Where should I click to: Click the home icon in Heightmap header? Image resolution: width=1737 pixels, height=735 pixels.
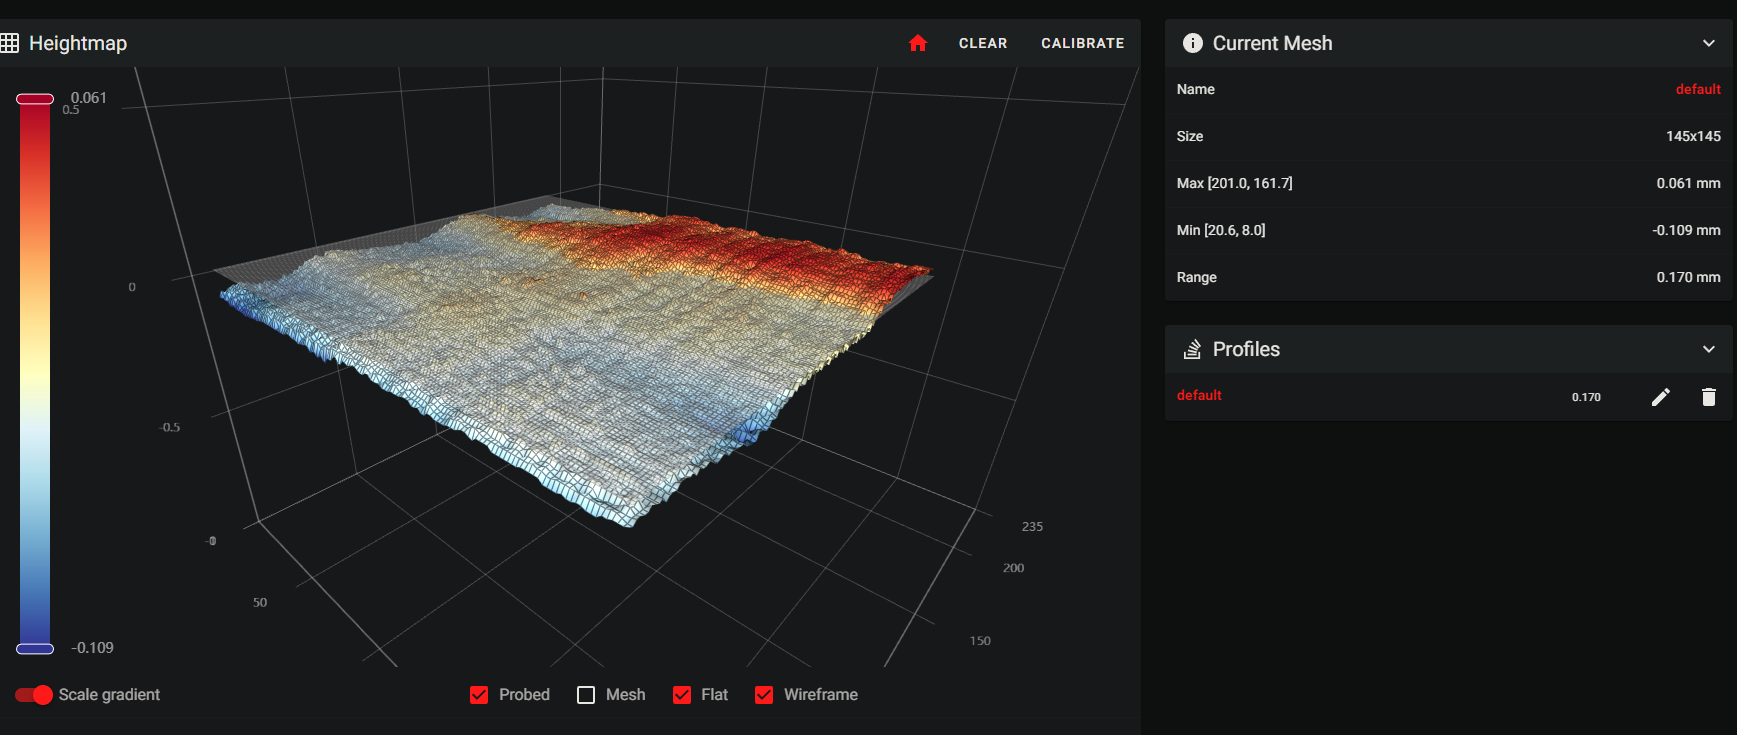[x=918, y=43]
